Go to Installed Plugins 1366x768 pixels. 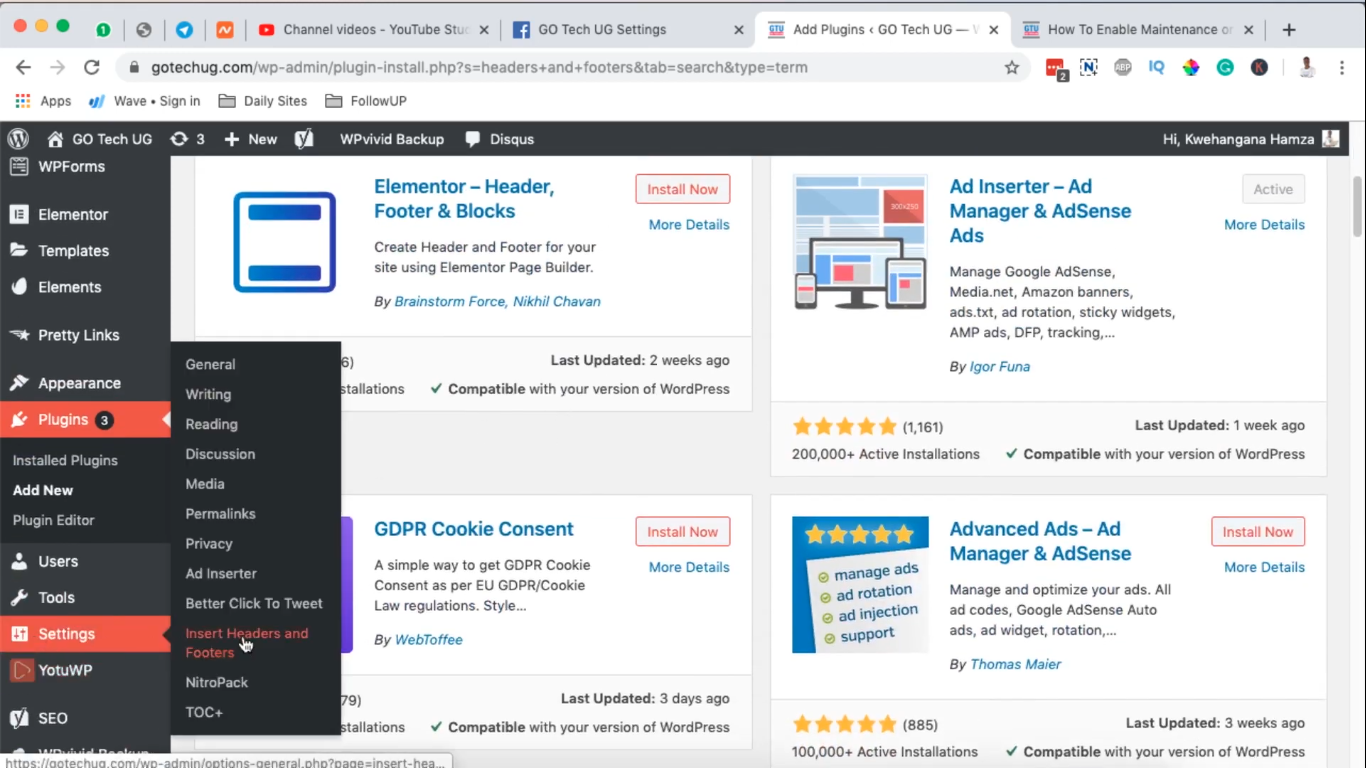click(x=65, y=461)
